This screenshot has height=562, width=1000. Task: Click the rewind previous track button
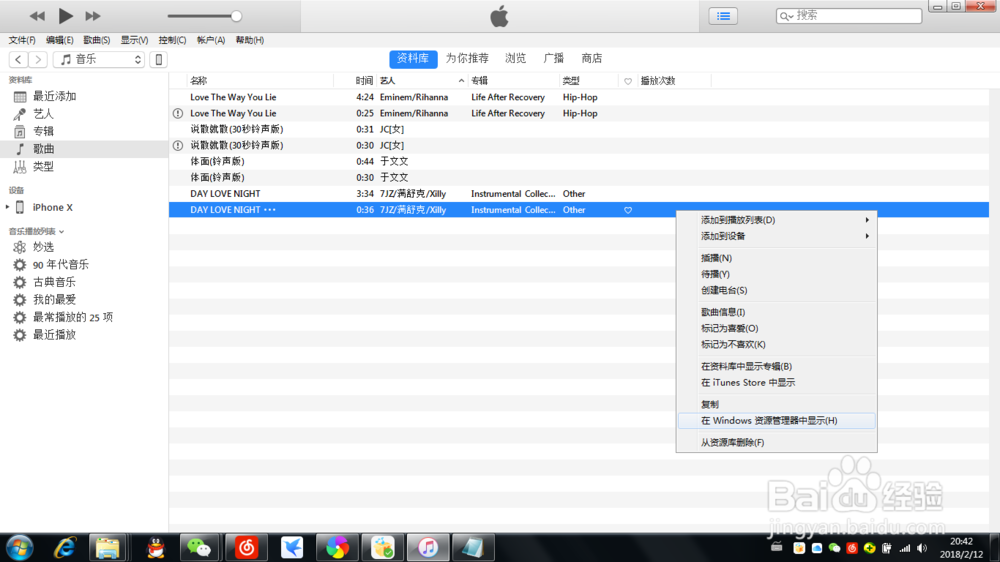coord(37,16)
